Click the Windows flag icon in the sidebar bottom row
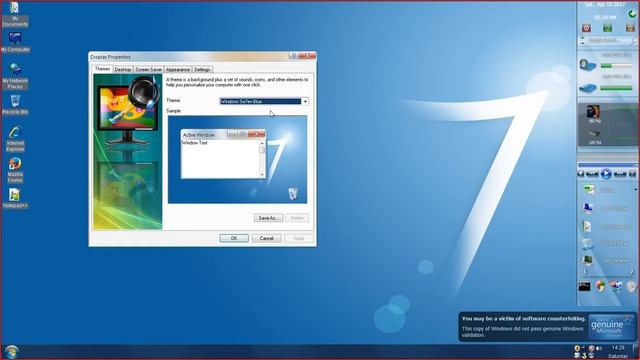The width and height of the screenshot is (640, 360). pos(616,287)
